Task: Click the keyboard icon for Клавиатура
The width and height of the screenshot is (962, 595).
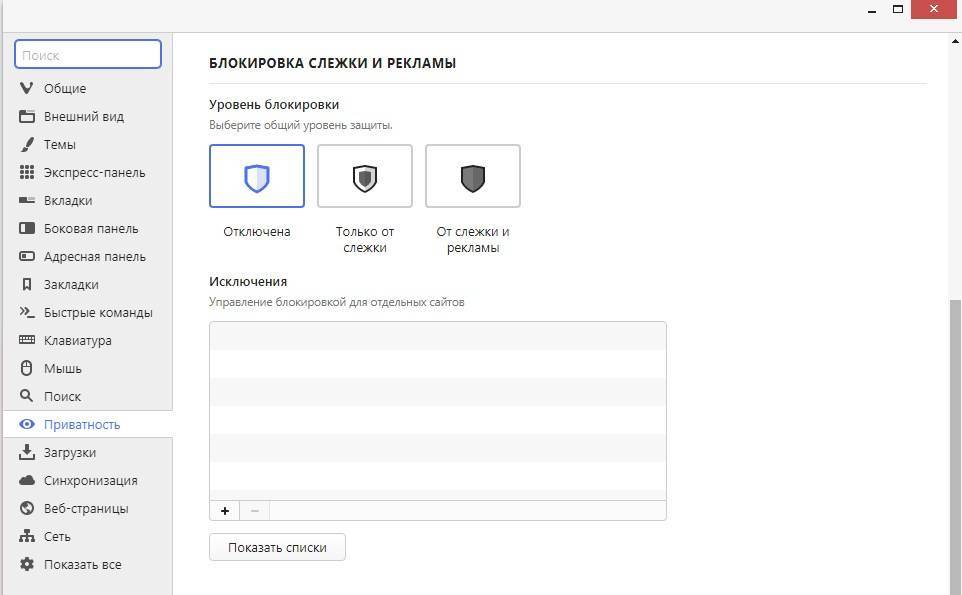Action: (x=27, y=340)
